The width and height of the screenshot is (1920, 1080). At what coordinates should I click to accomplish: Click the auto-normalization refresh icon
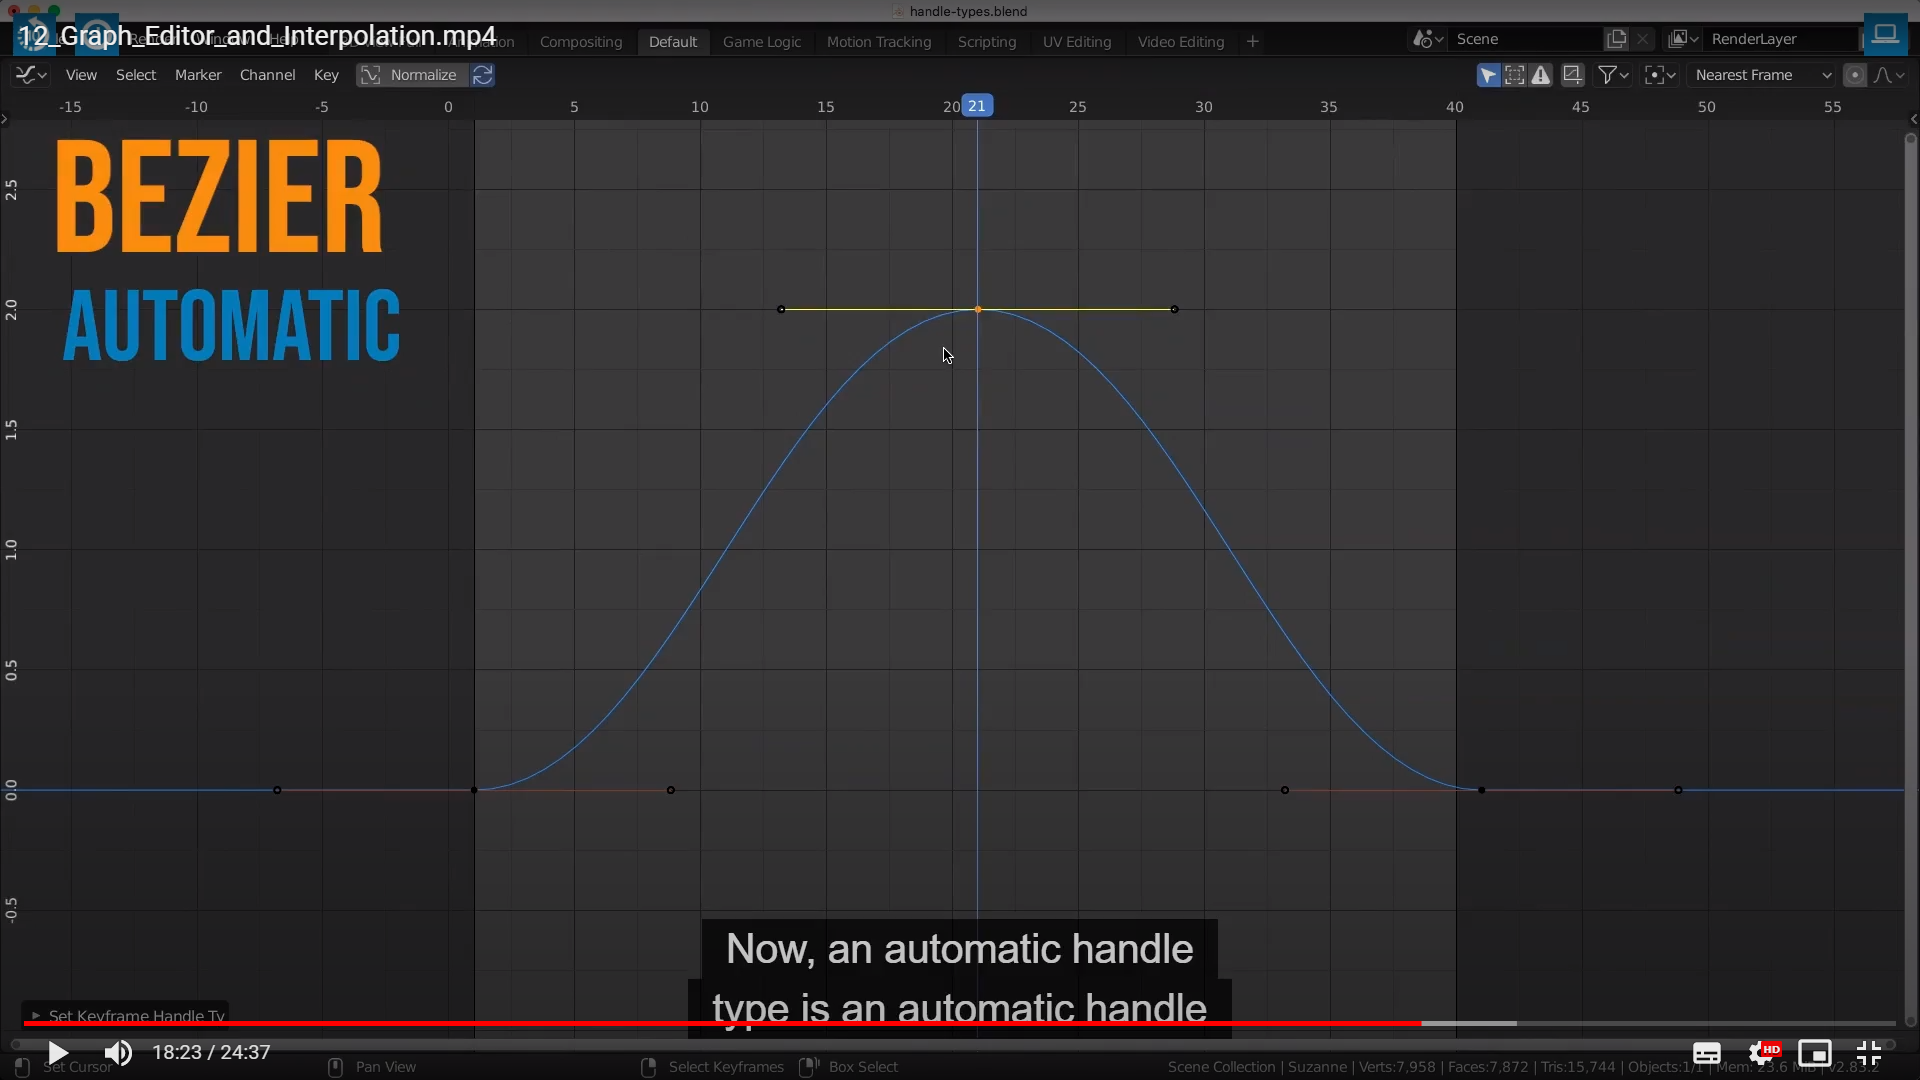[x=483, y=75]
